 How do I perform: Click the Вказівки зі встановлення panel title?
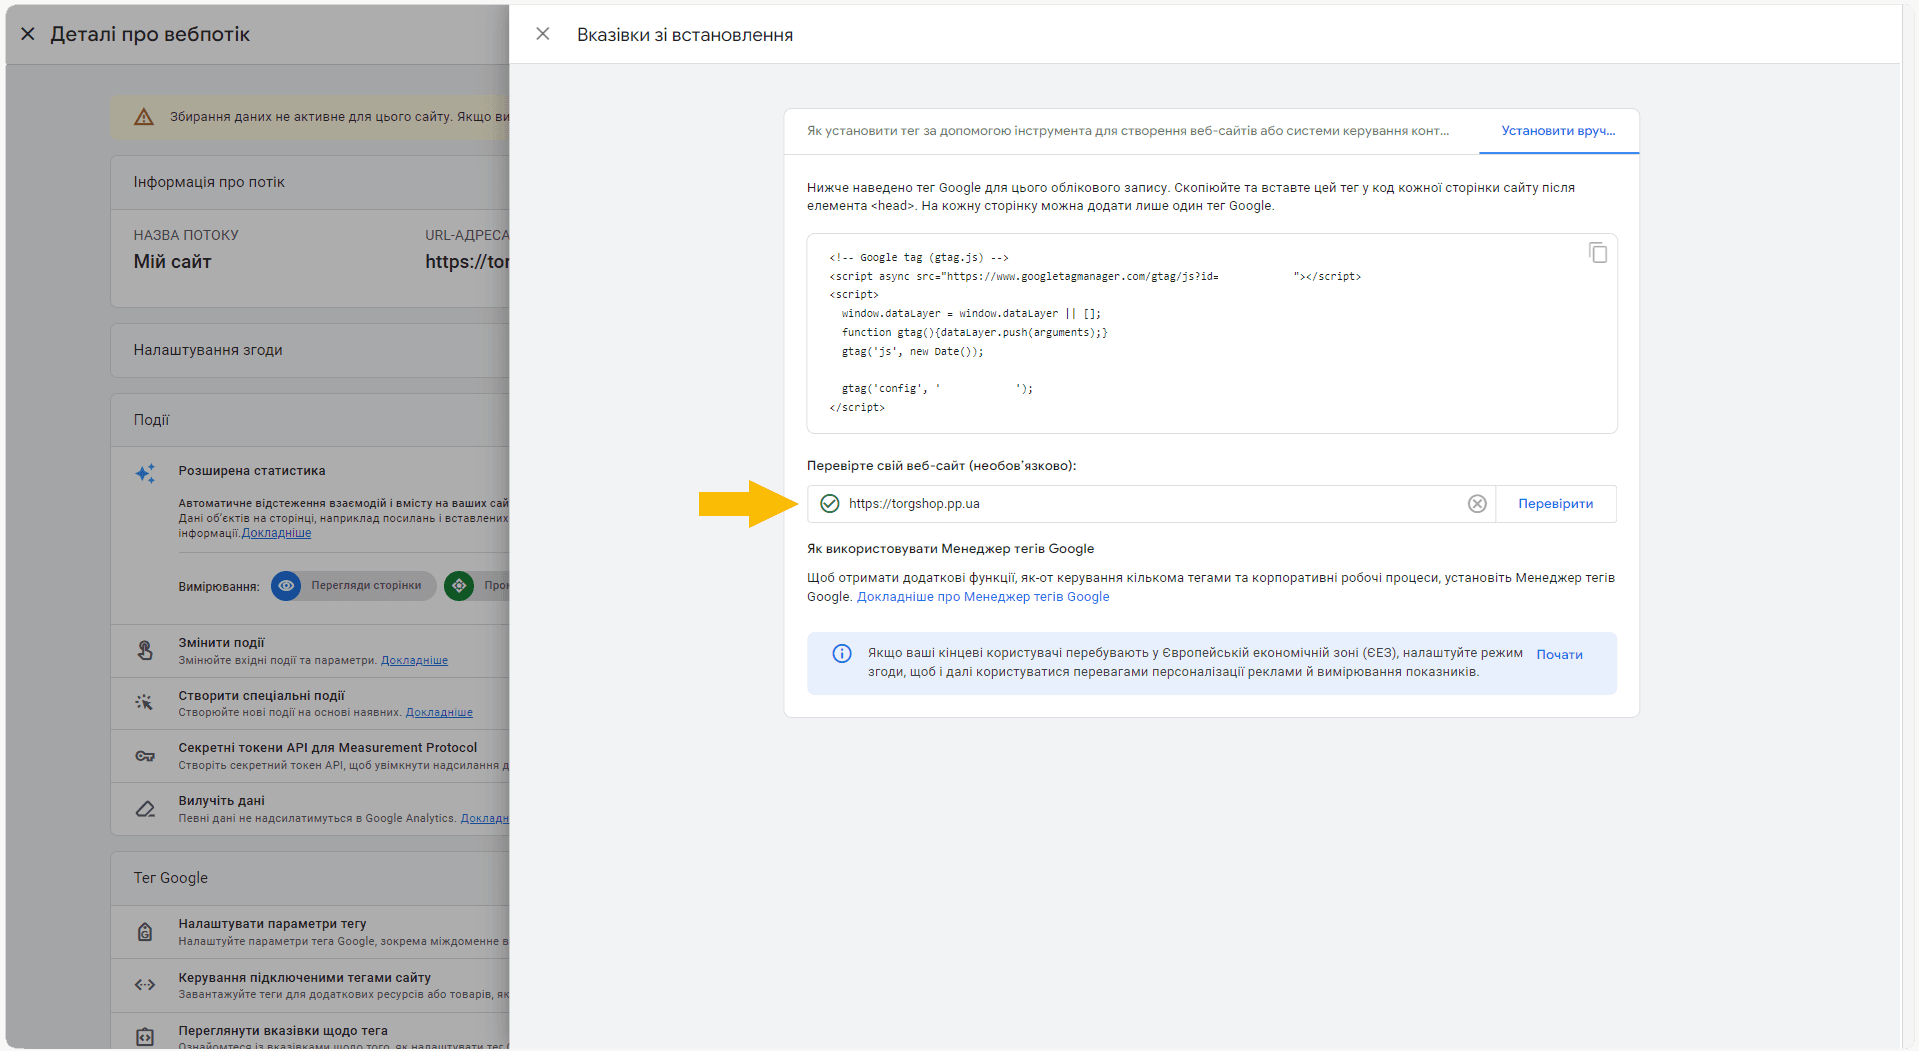click(685, 35)
